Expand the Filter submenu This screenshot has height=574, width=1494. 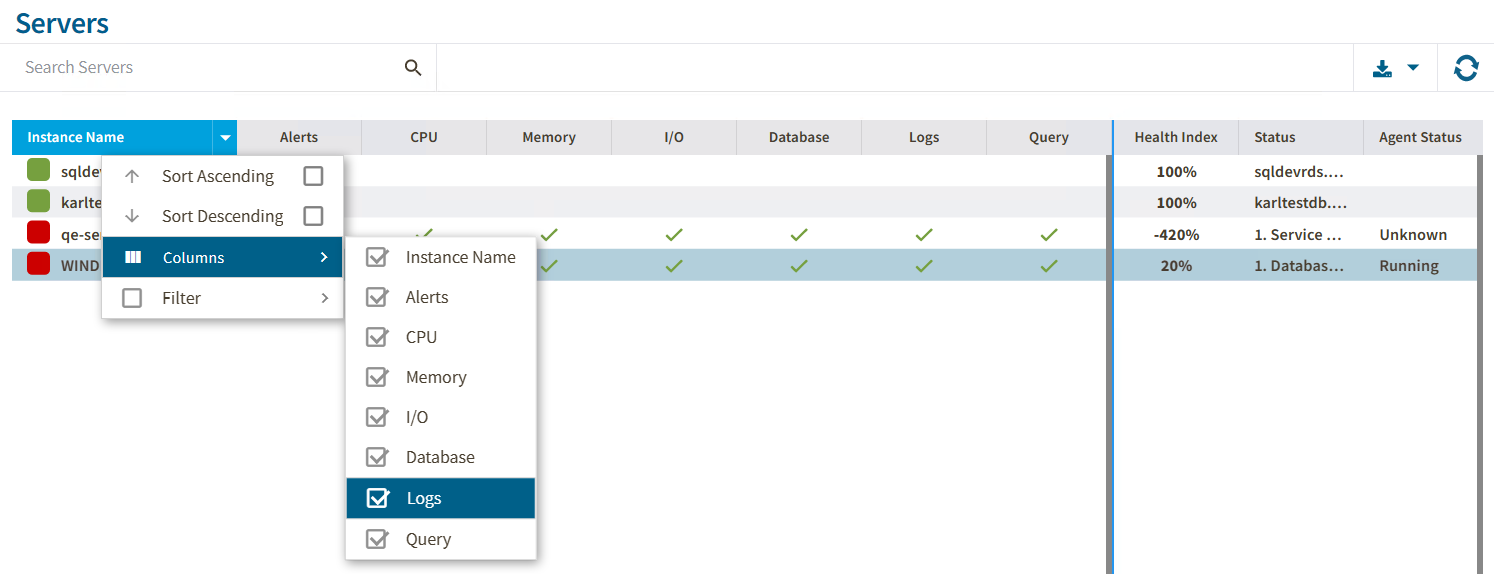[x=324, y=298]
